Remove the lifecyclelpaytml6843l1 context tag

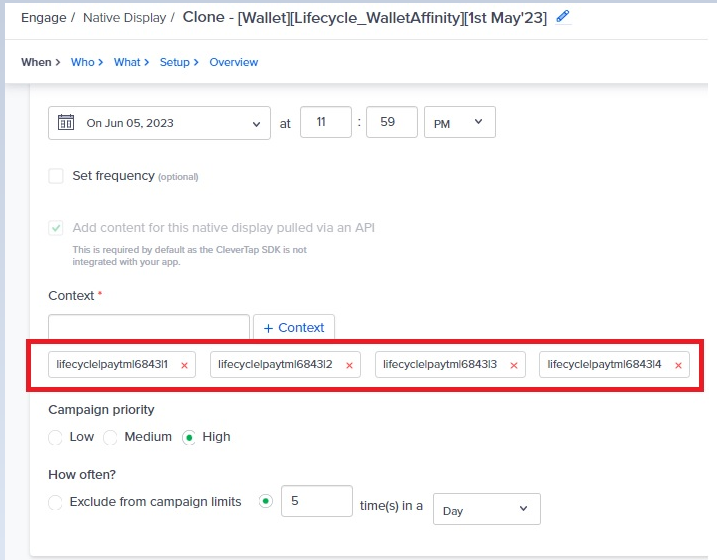(x=184, y=365)
